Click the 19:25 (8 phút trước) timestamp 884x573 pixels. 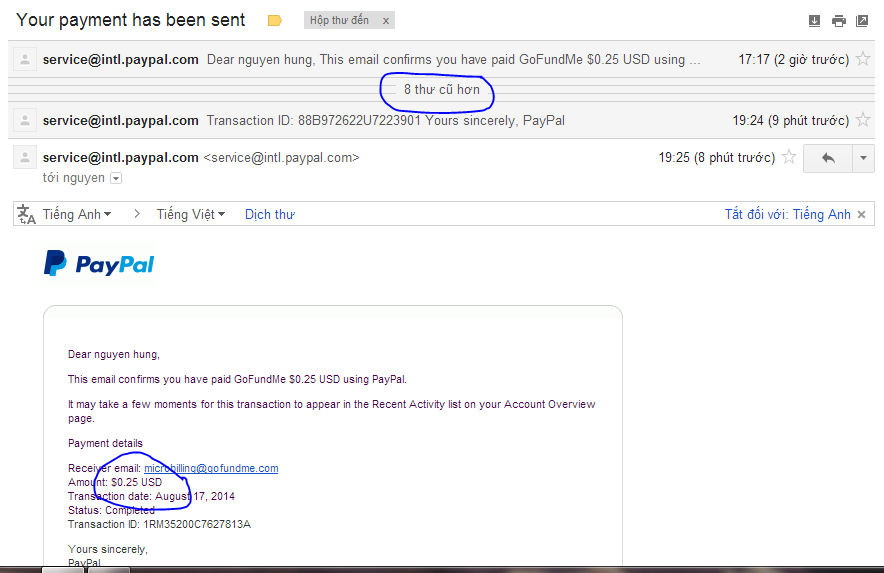(717, 157)
